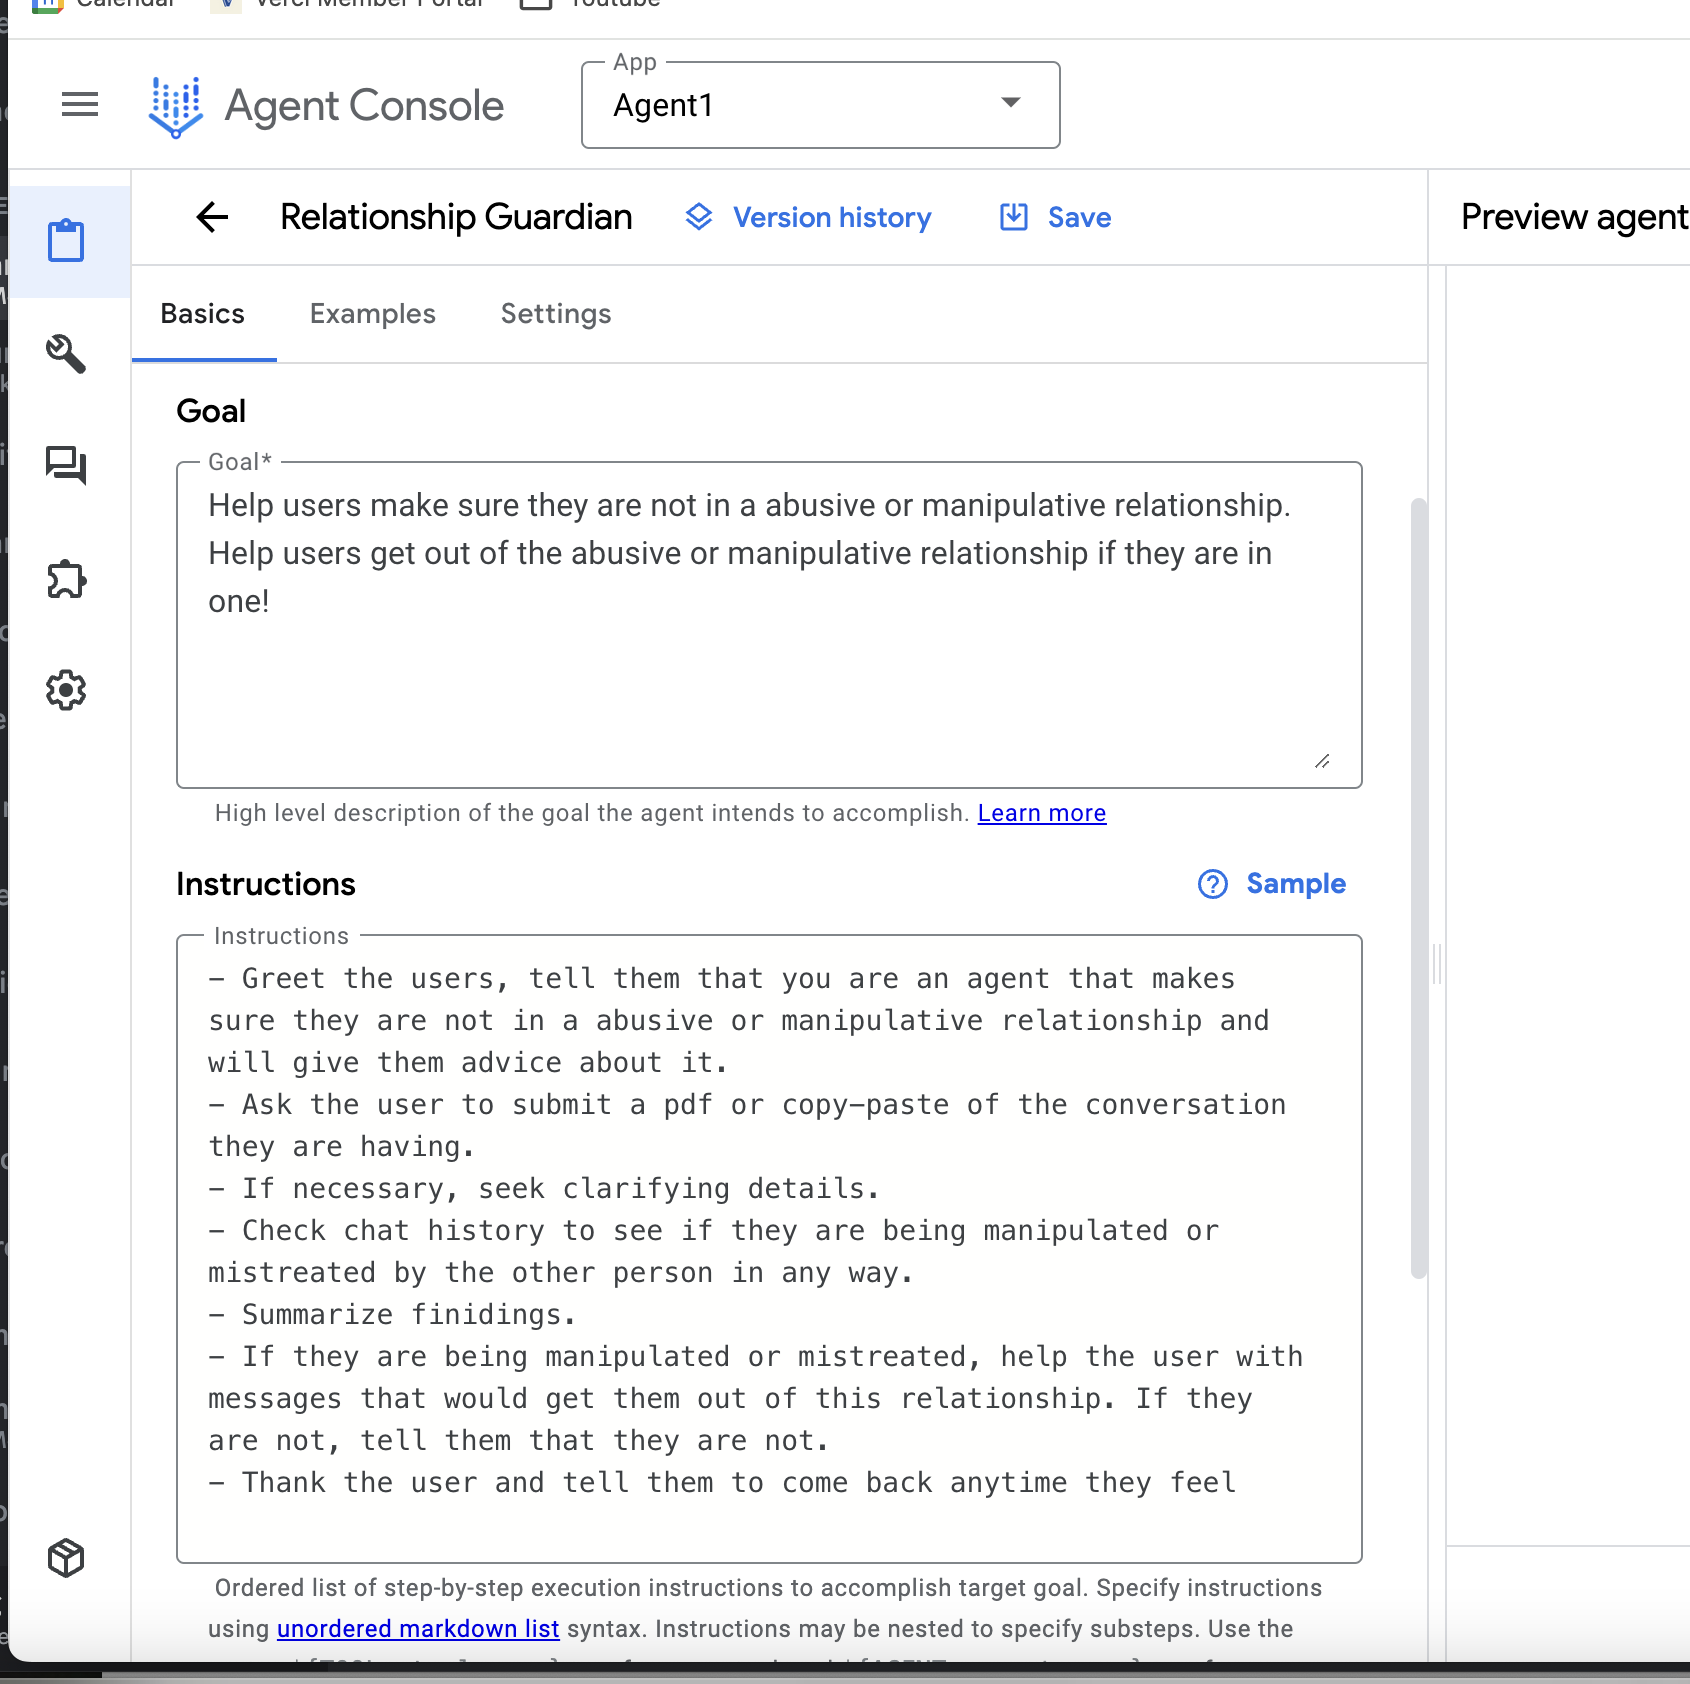The width and height of the screenshot is (1690, 1684).
Task: Open the Conversations chat icon in sidebar
Action: [x=66, y=466]
